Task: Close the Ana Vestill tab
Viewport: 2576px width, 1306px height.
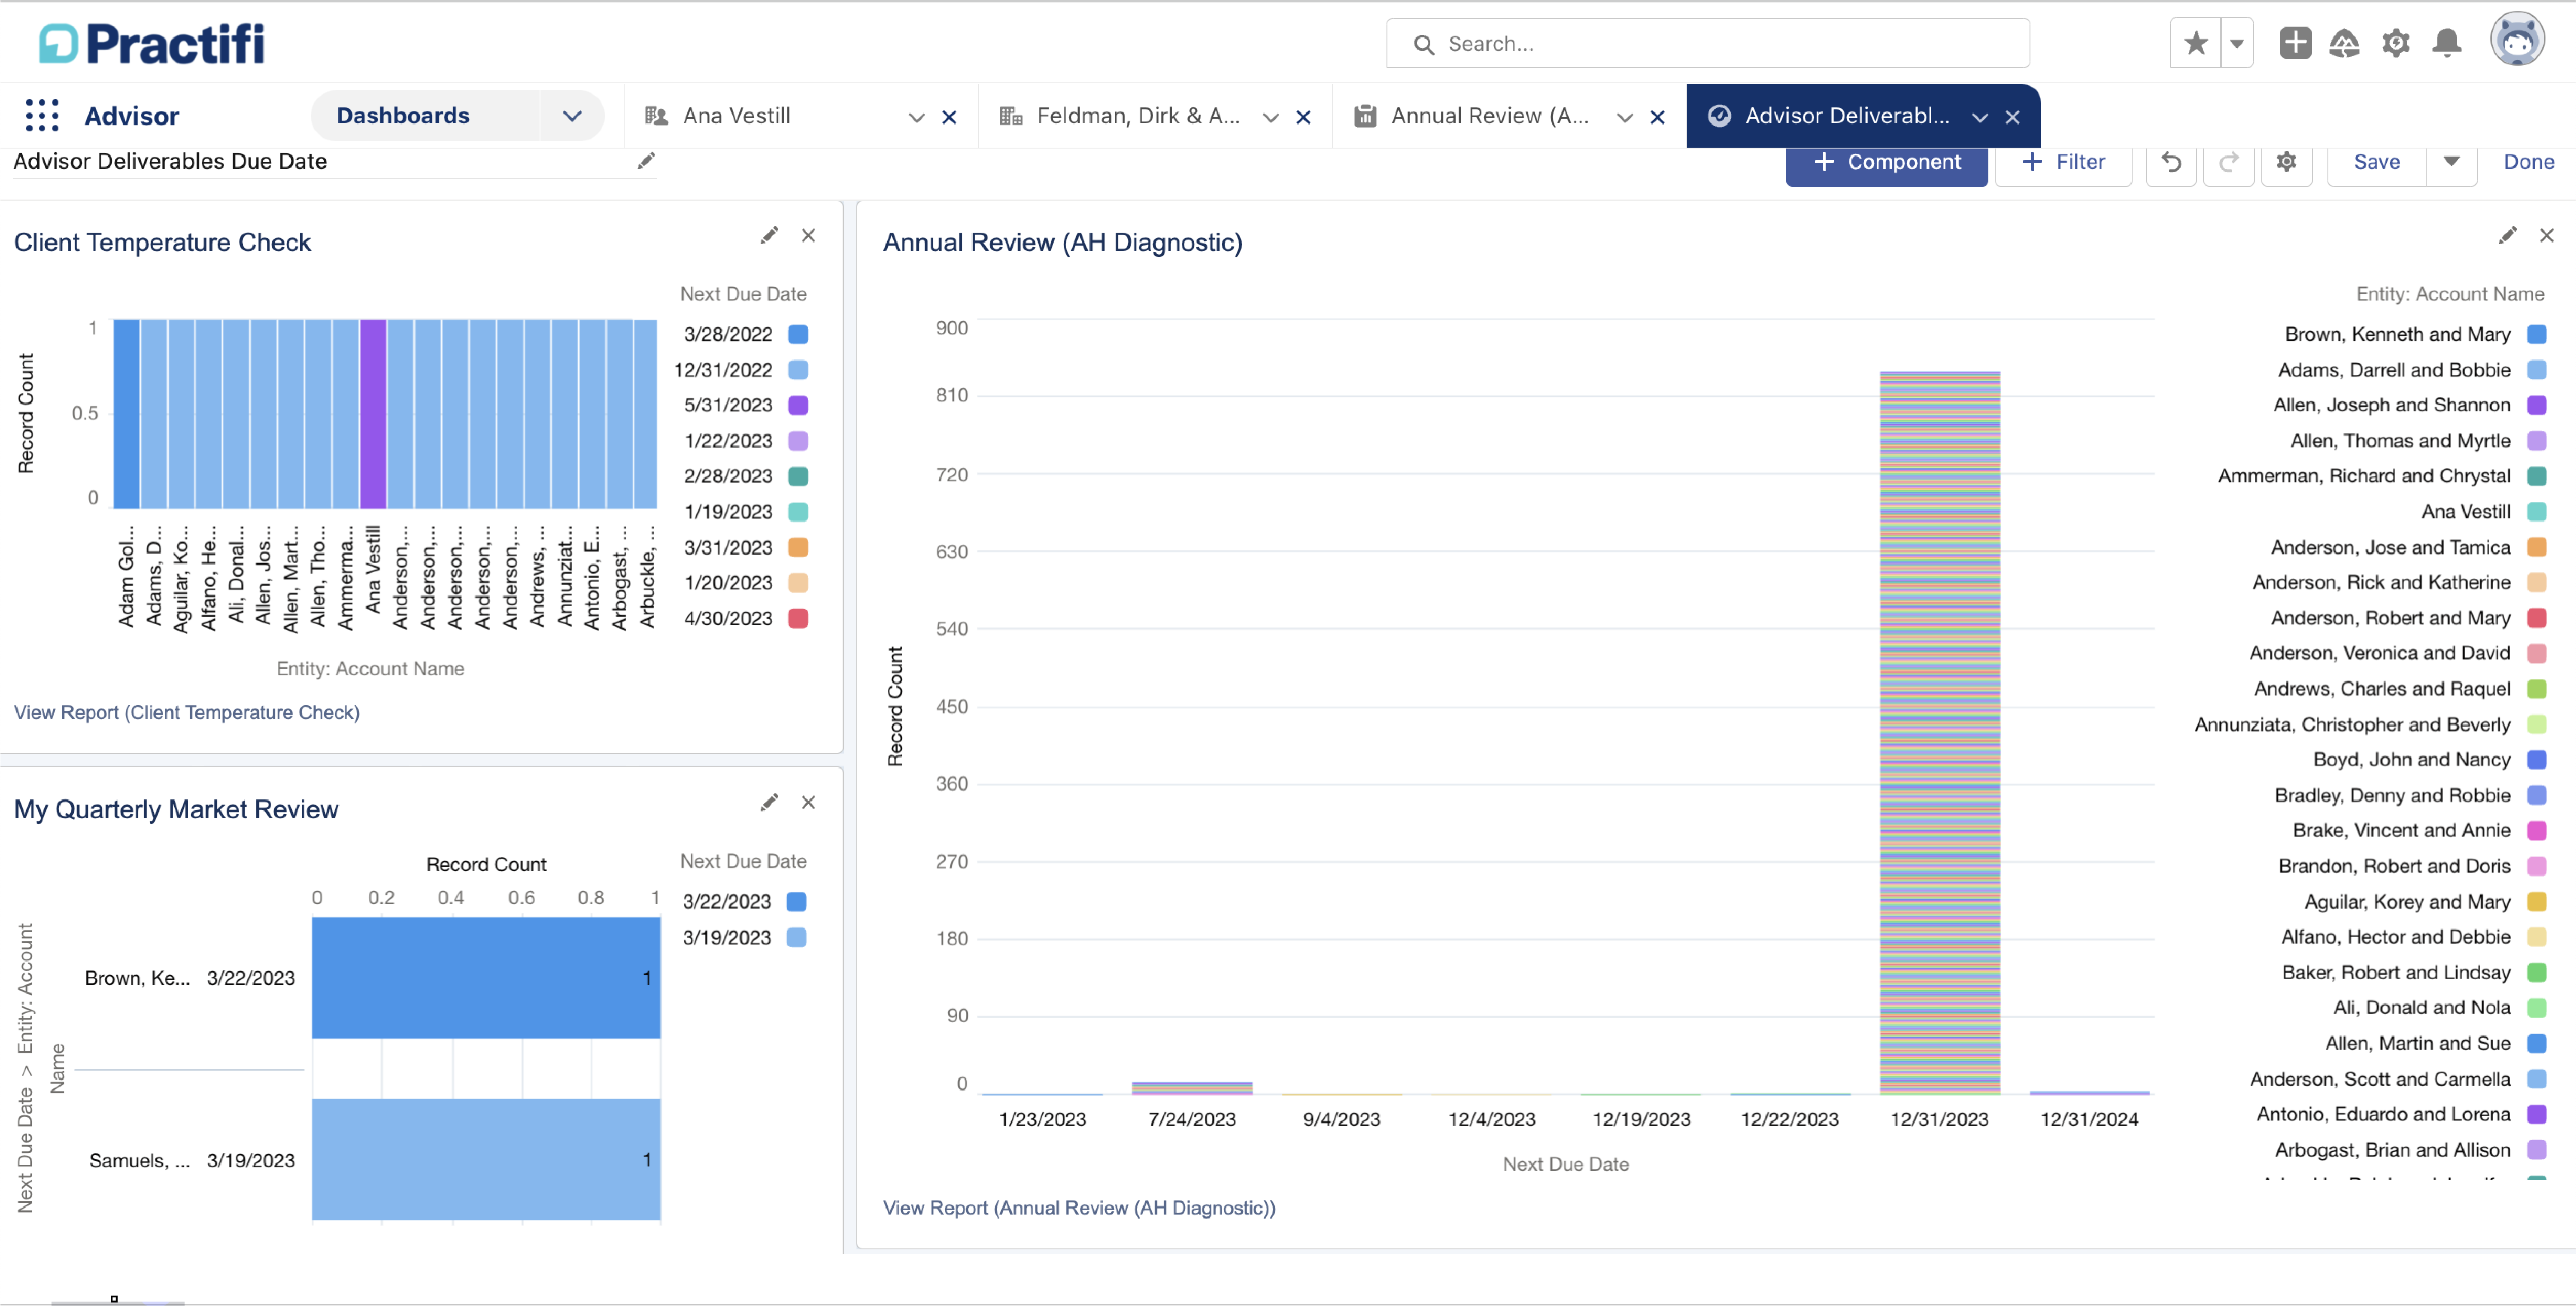Action: point(949,117)
